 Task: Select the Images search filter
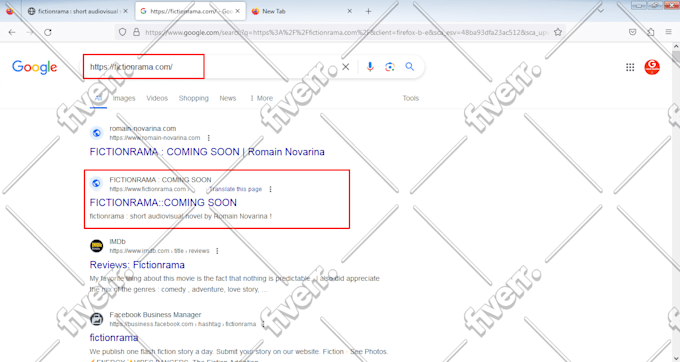coord(124,98)
